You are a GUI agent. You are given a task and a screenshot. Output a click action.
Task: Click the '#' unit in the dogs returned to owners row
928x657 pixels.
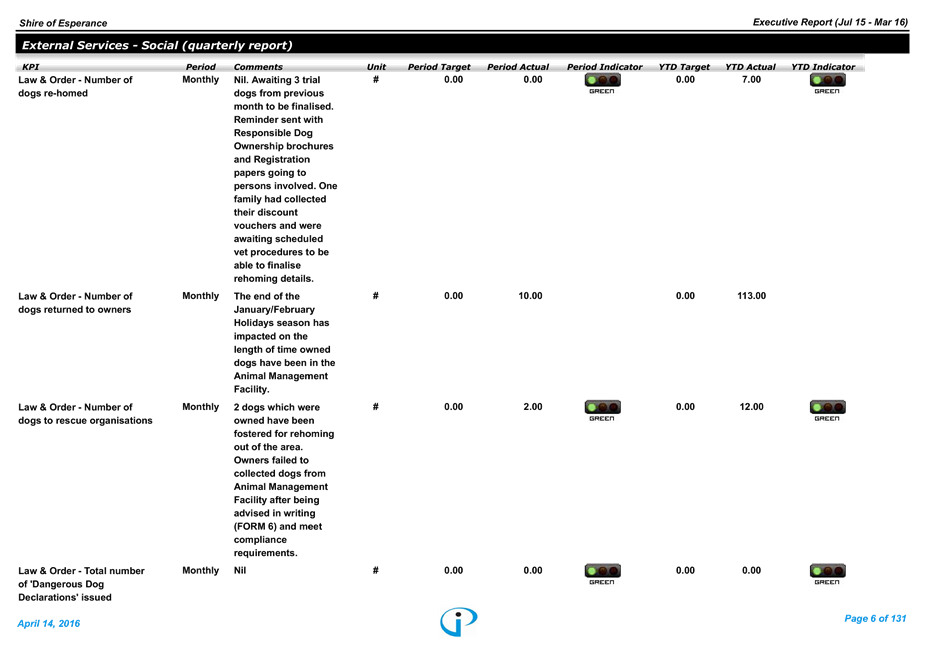pos(376,296)
